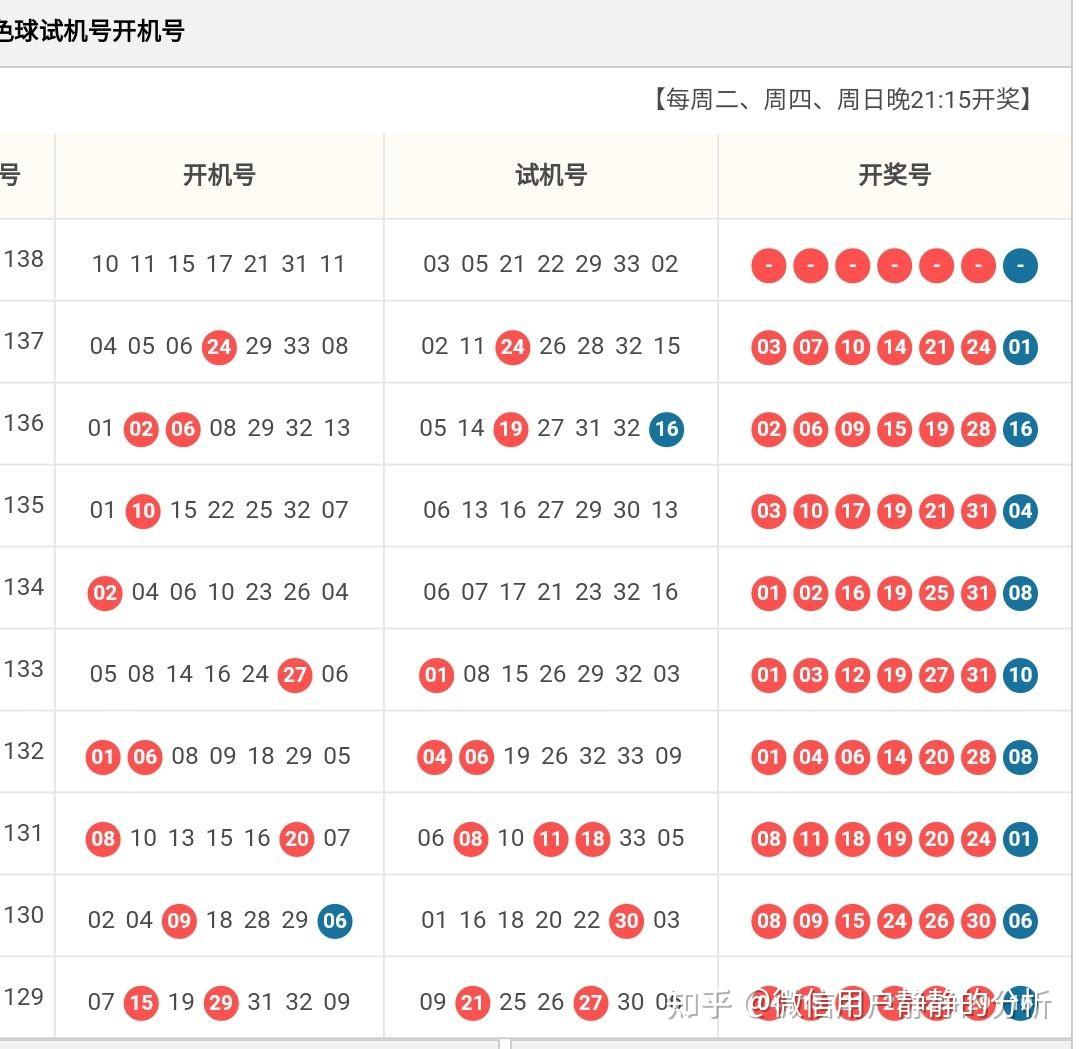The image size is (1080, 1049).
Task: Click red ball 04 in row 132 试机号
Action: (x=435, y=756)
